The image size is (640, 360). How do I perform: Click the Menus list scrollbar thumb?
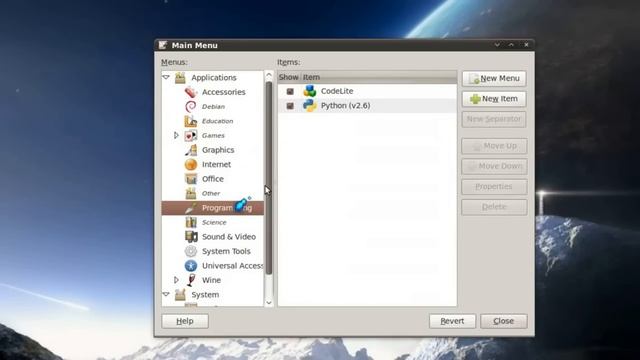(x=269, y=178)
